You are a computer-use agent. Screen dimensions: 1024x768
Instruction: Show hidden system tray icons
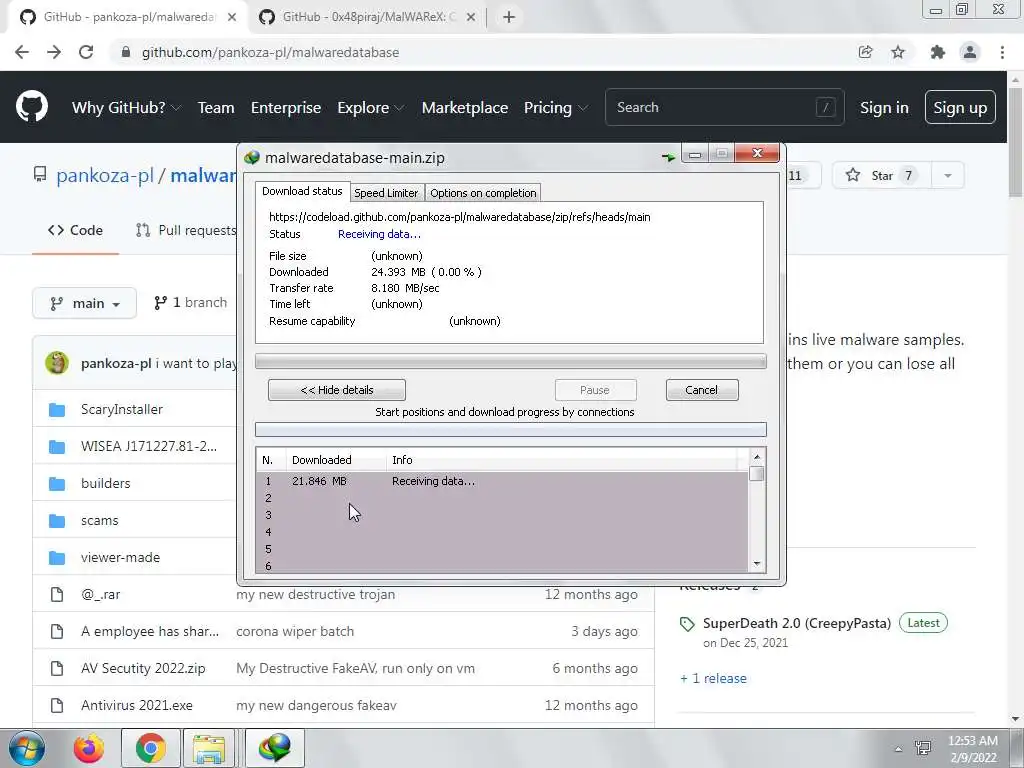(x=899, y=749)
